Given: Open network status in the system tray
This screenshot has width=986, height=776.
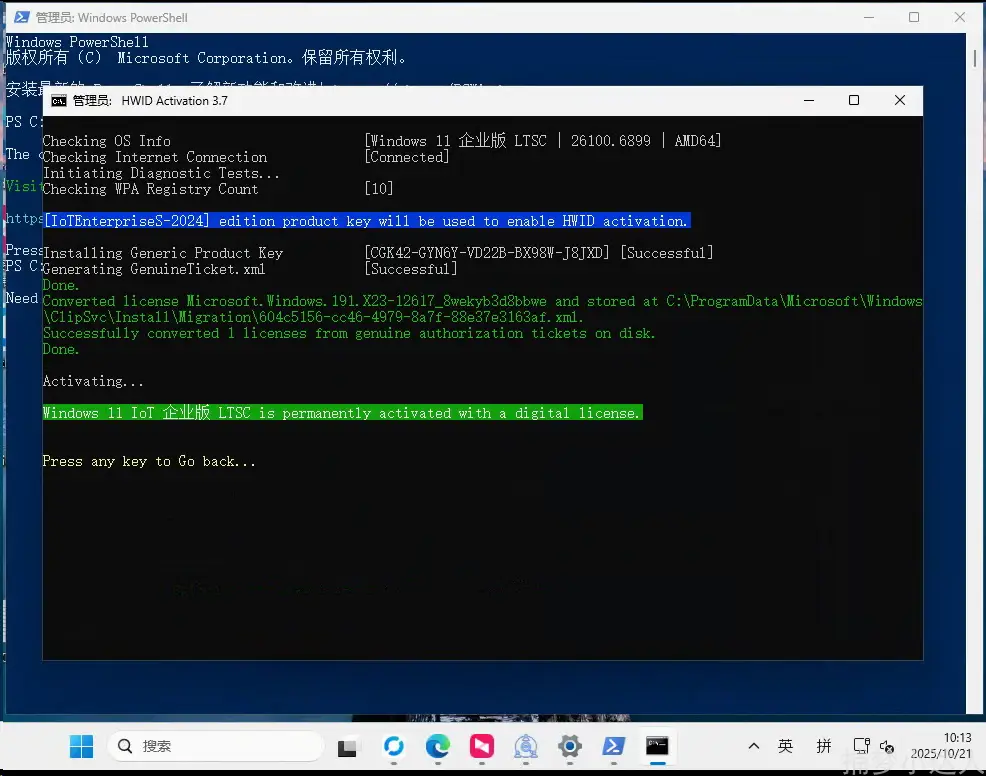Looking at the screenshot, I should click(861, 746).
